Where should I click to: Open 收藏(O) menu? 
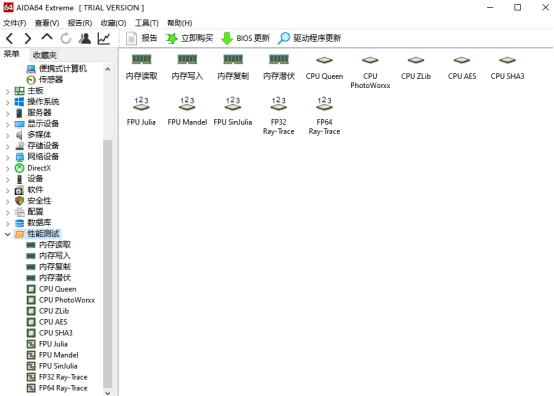tap(113, 23)
